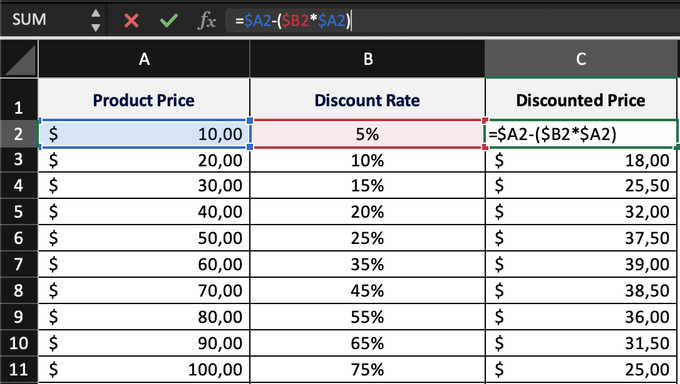Select the cell with price 30,00

(x=144, y=186)
